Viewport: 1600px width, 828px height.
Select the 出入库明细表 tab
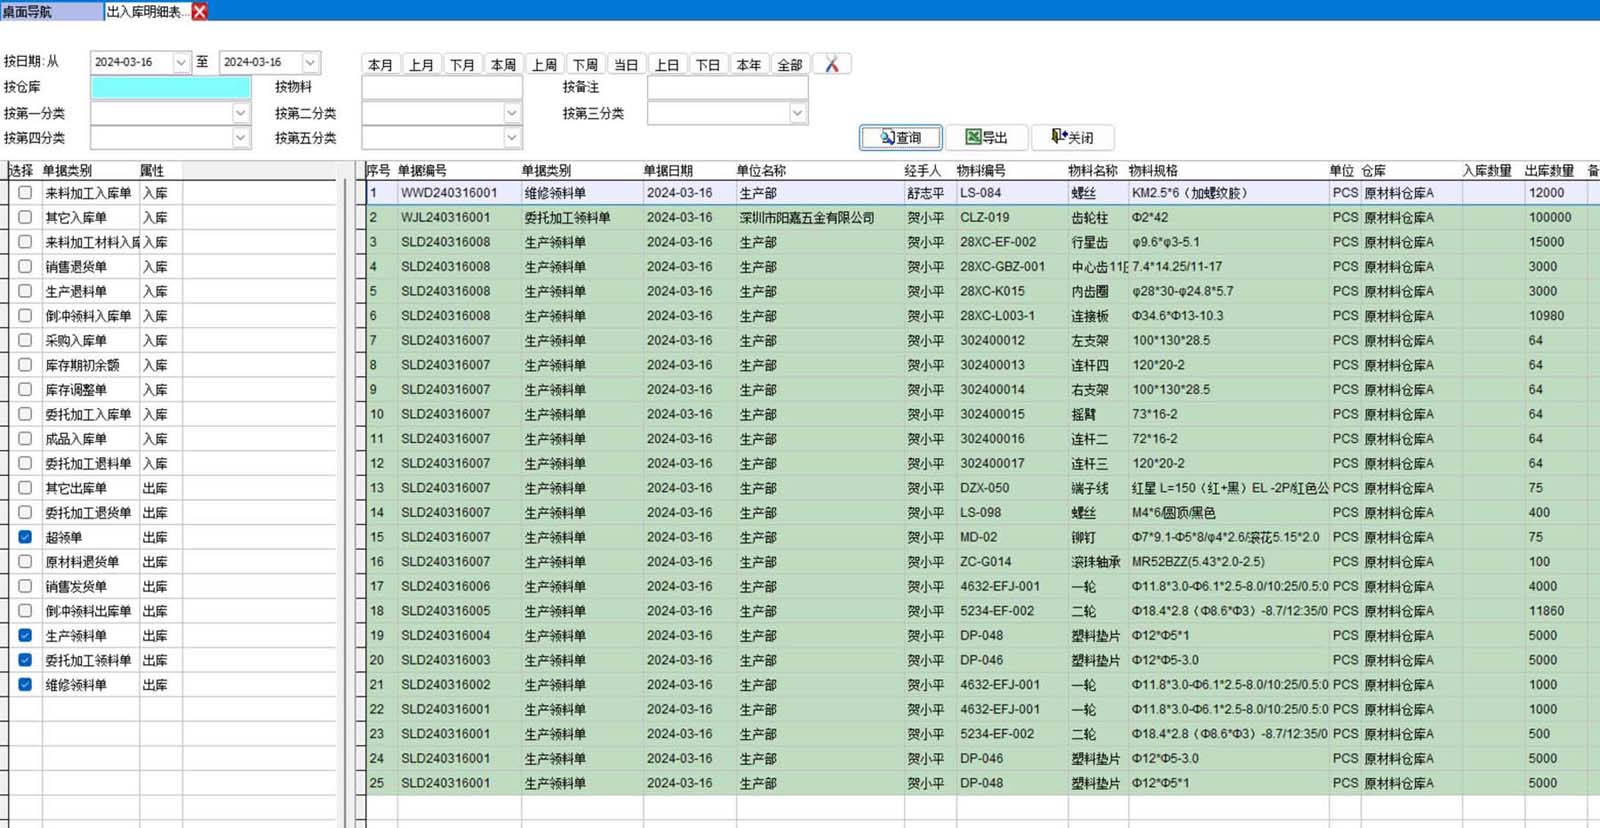[144, 11]
